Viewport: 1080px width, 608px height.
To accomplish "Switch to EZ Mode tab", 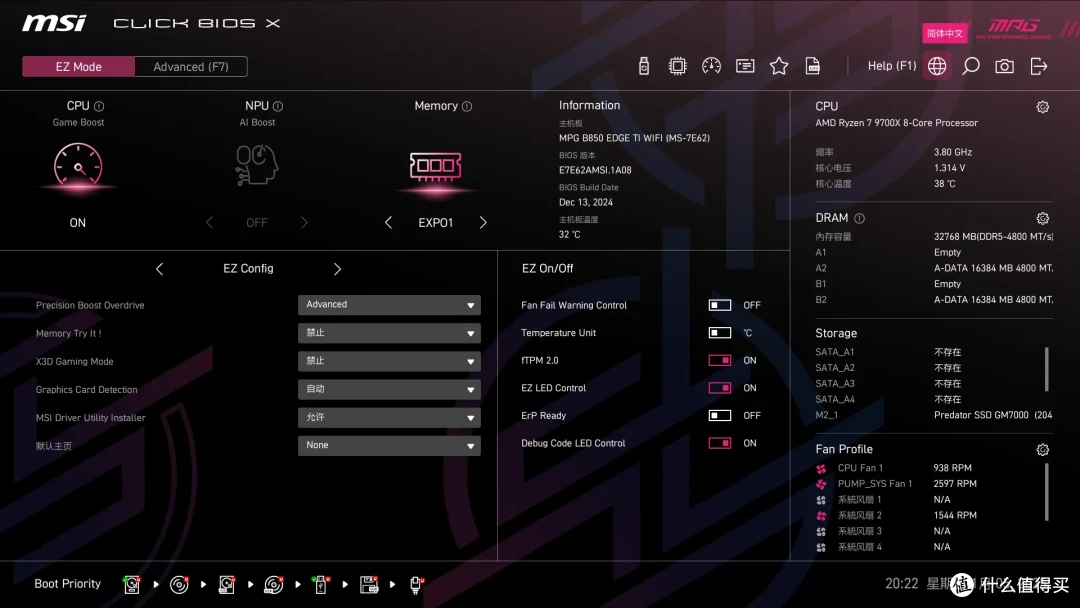I will (x=79, y=67).
